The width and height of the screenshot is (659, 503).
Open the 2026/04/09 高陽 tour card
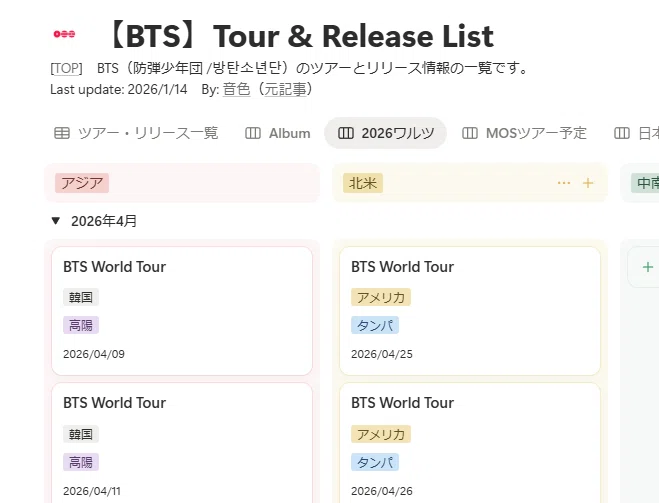(x=182, y=311)
